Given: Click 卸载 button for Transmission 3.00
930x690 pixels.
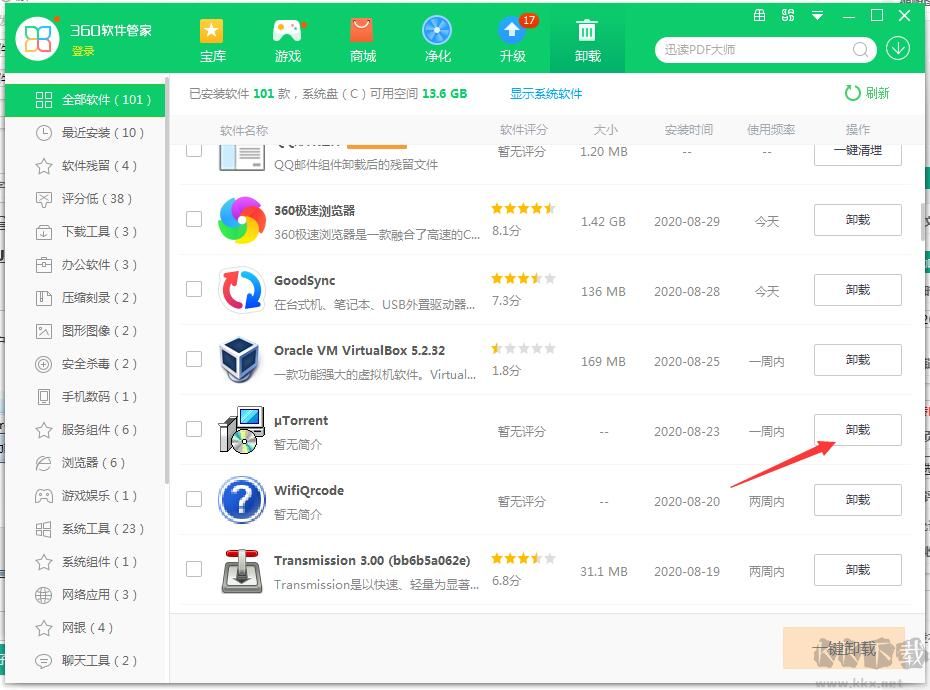Looking at the screenshot, I should point(858,570).
